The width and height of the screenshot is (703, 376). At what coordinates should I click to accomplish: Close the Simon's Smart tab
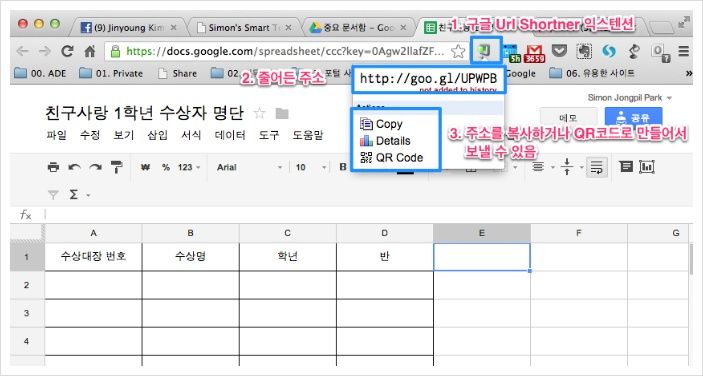(288, 28)
